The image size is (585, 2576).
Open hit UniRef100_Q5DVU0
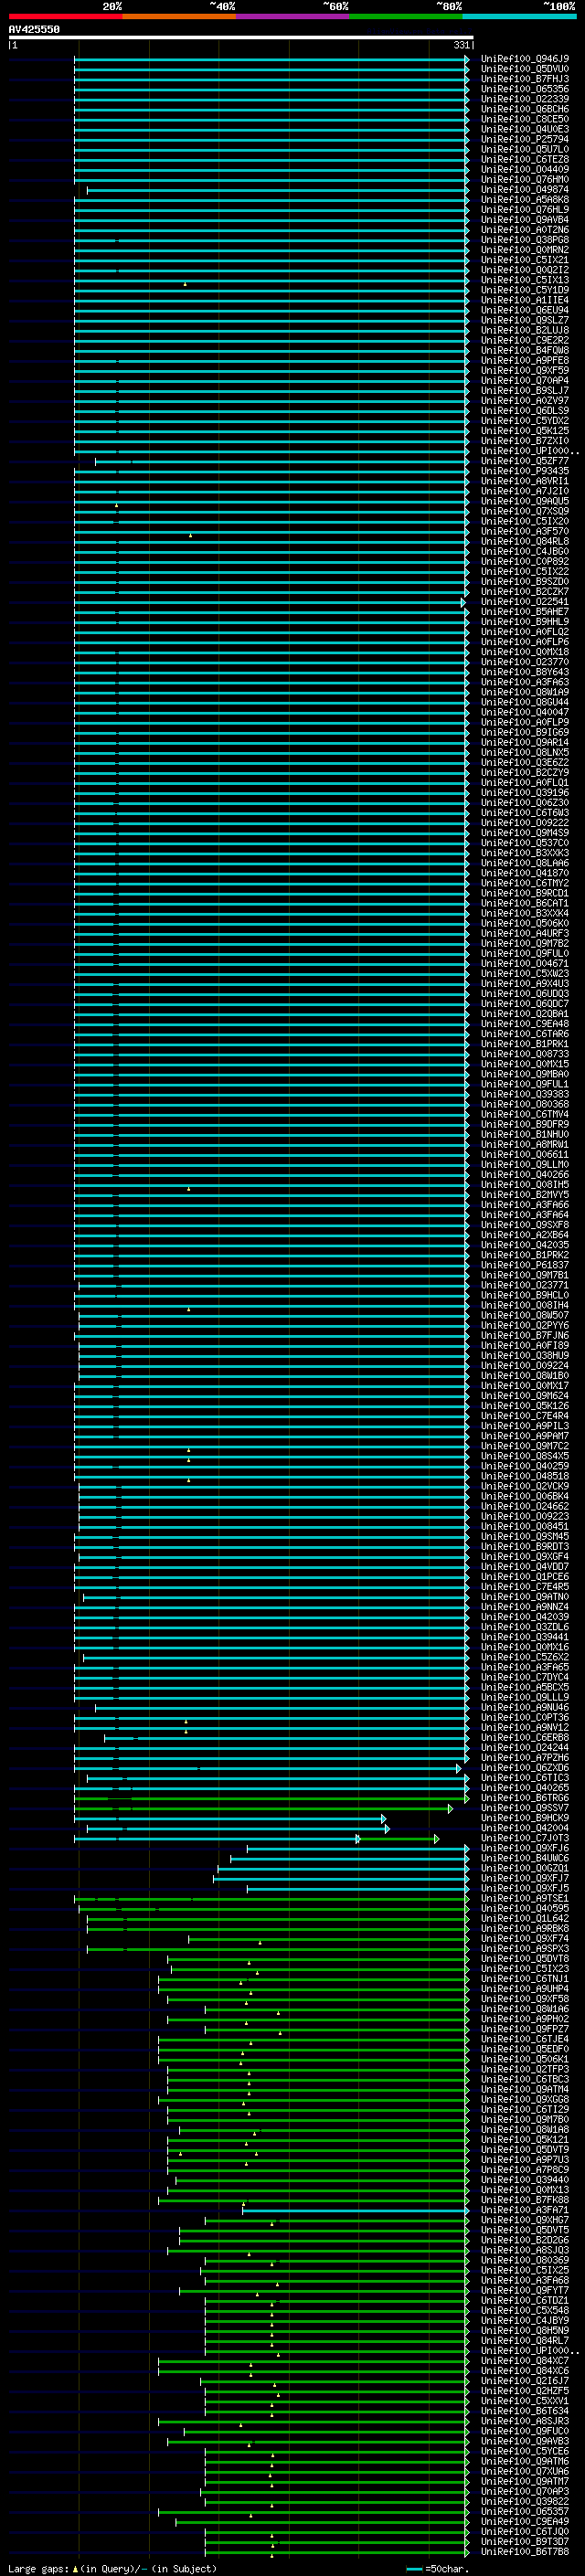(525, 69)
